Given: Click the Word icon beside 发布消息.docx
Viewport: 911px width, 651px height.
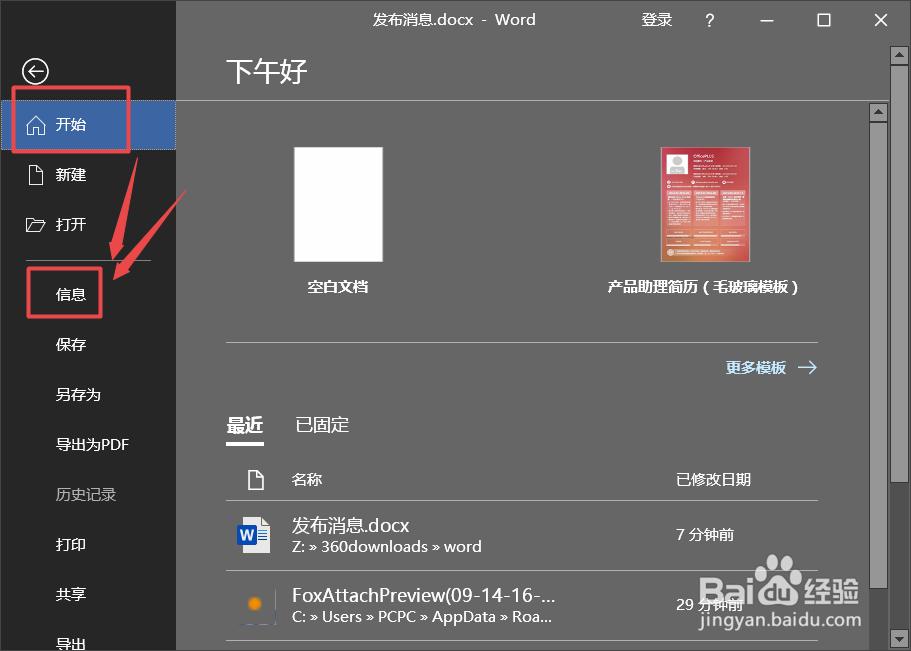Looking at the screenshot, I should [254, 536].
